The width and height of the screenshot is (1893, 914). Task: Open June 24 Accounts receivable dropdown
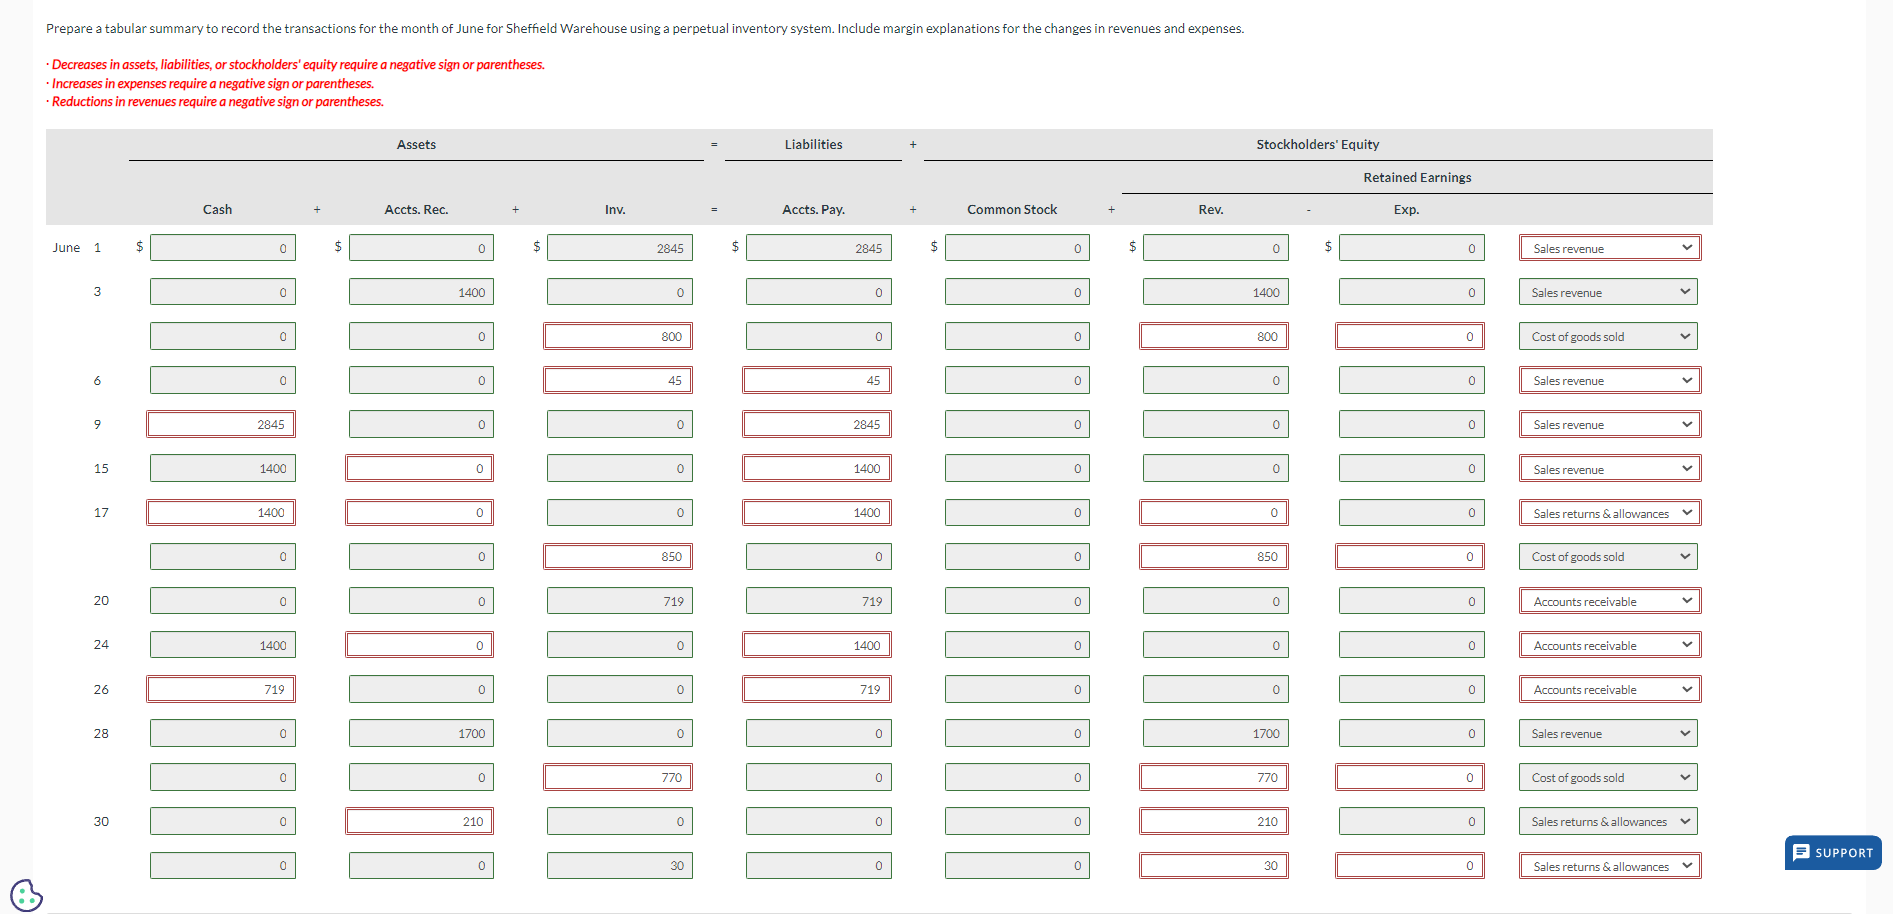coord(1610,645)
